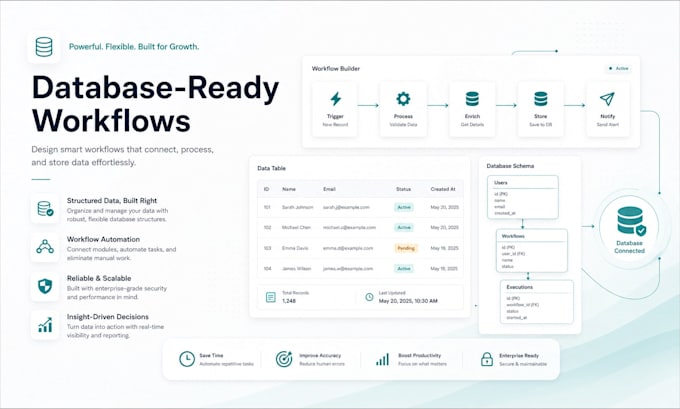This screenshot has width=680, height=409.
Task: Click the Improve Accuracy label
Action: tap(320, 355)
